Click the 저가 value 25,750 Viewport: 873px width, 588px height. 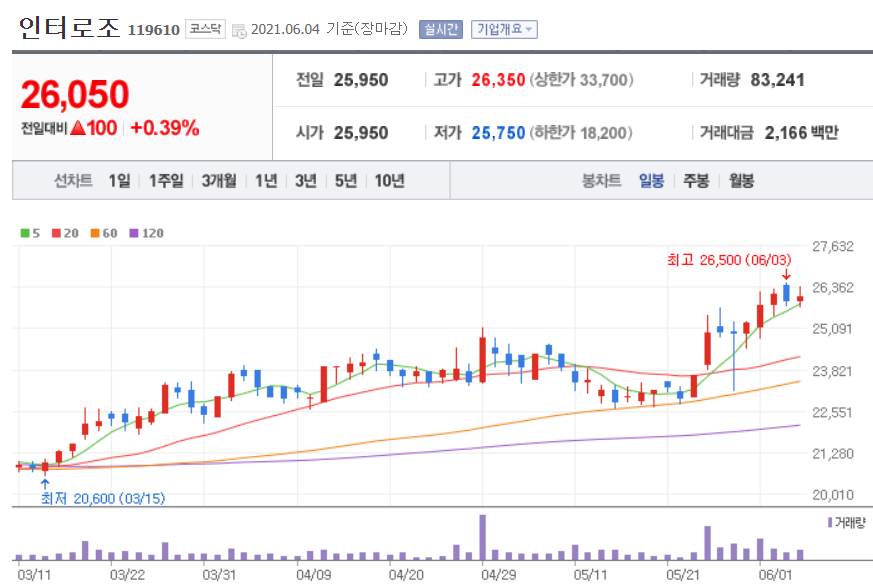(x=498, y=133)
